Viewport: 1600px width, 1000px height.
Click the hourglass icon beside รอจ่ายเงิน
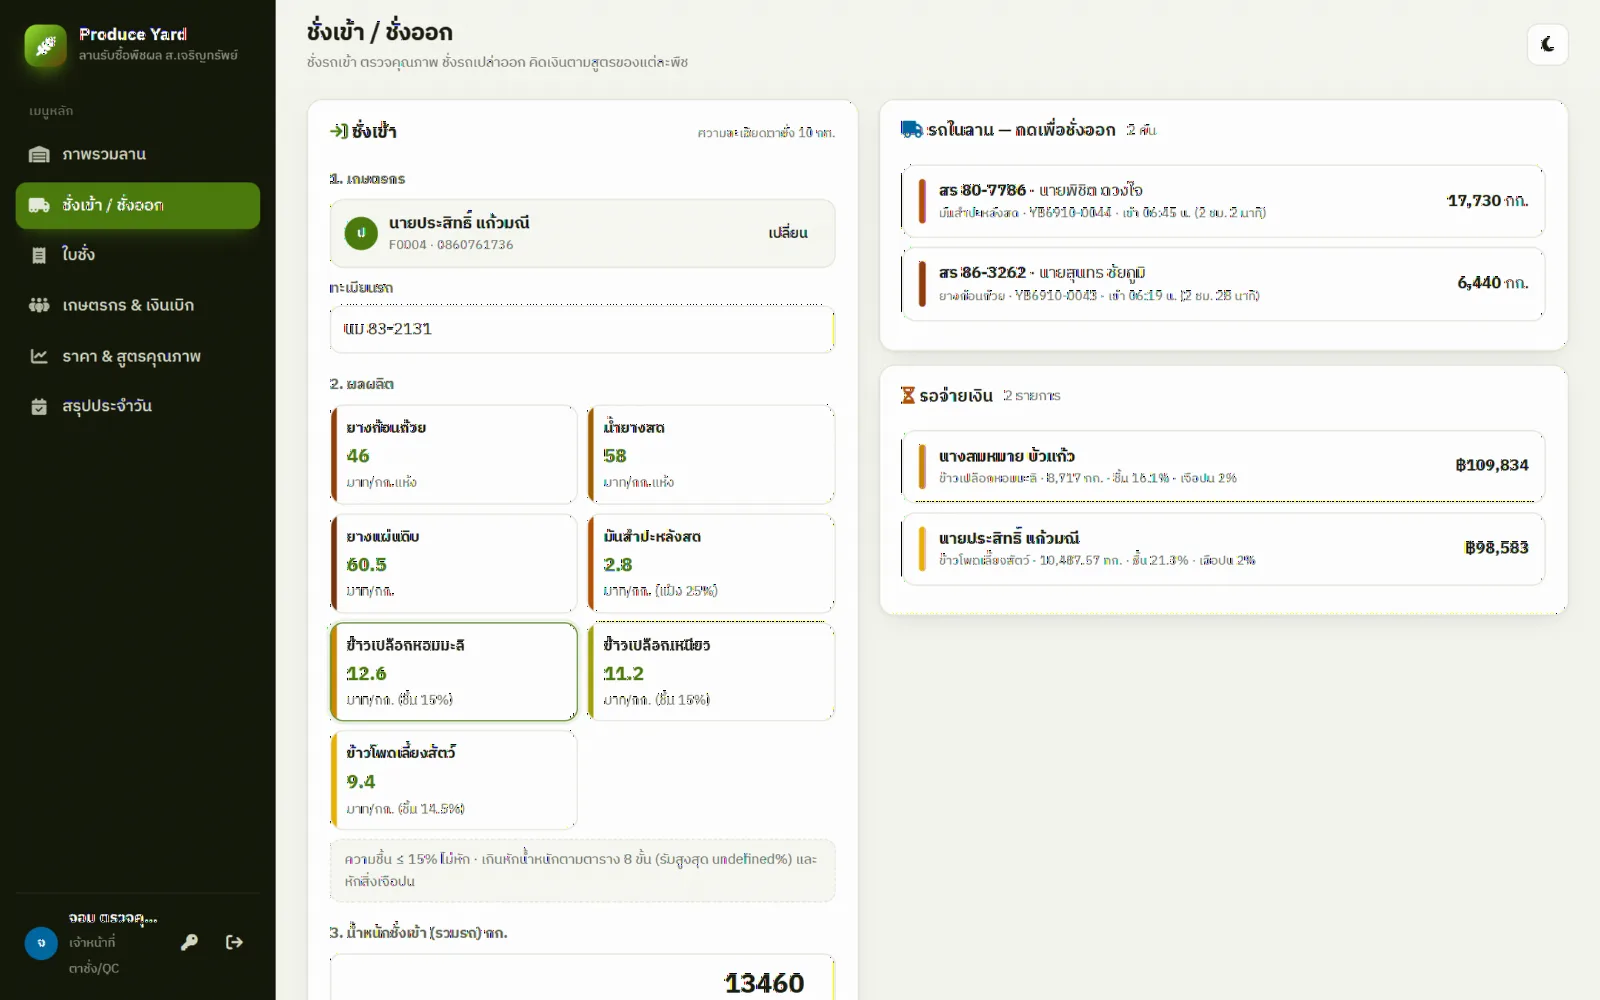[x=907, y=395]
